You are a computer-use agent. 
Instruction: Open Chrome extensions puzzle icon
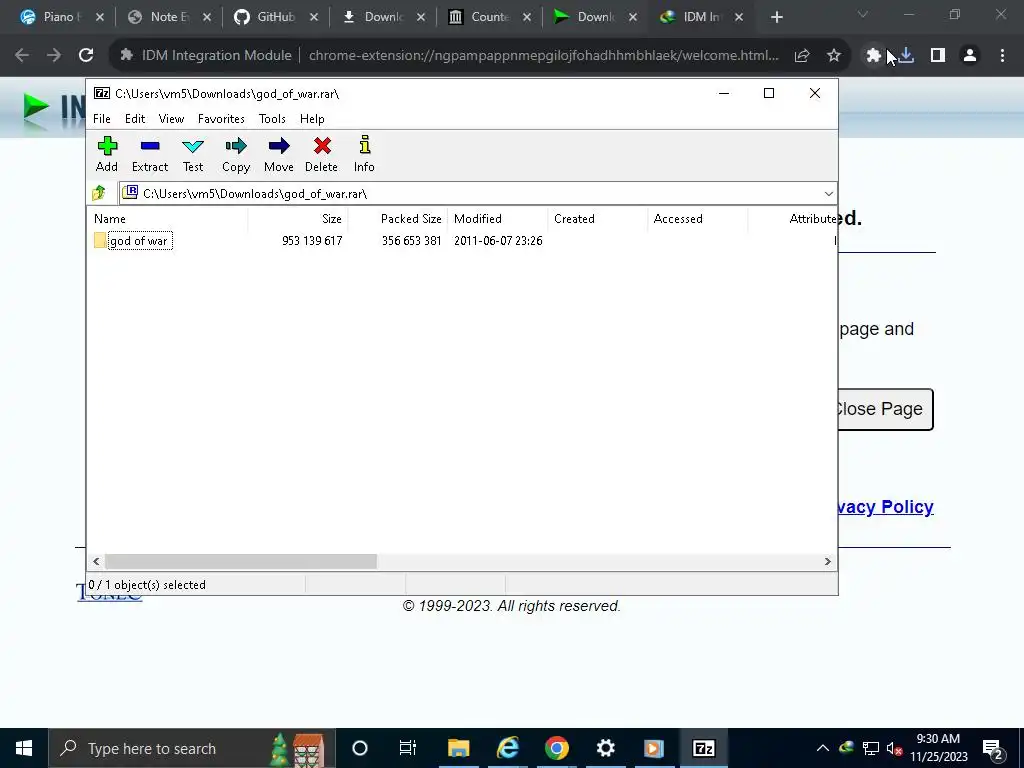(x=873, y=56)
